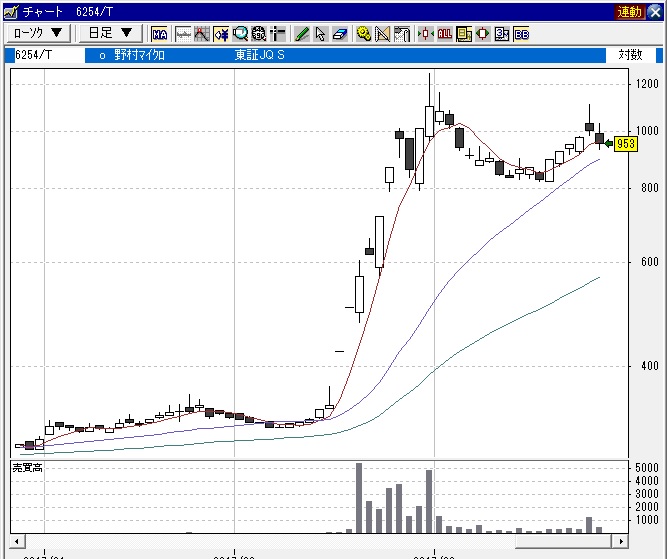Click the chart icon in title bar
667x559 pixels.
pos(11,12)
